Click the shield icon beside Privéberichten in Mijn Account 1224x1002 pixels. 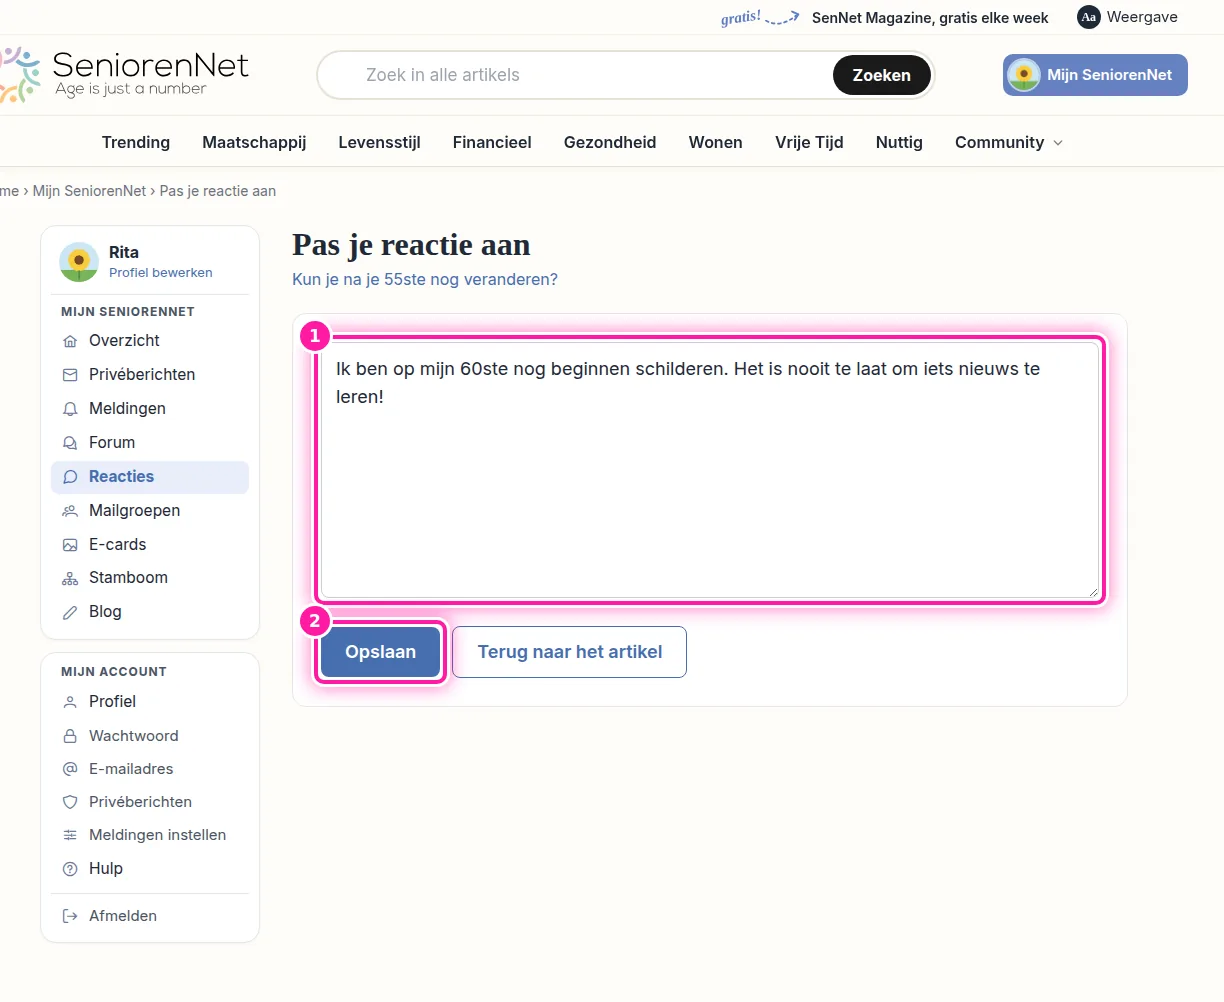click(x=70, y=802)
